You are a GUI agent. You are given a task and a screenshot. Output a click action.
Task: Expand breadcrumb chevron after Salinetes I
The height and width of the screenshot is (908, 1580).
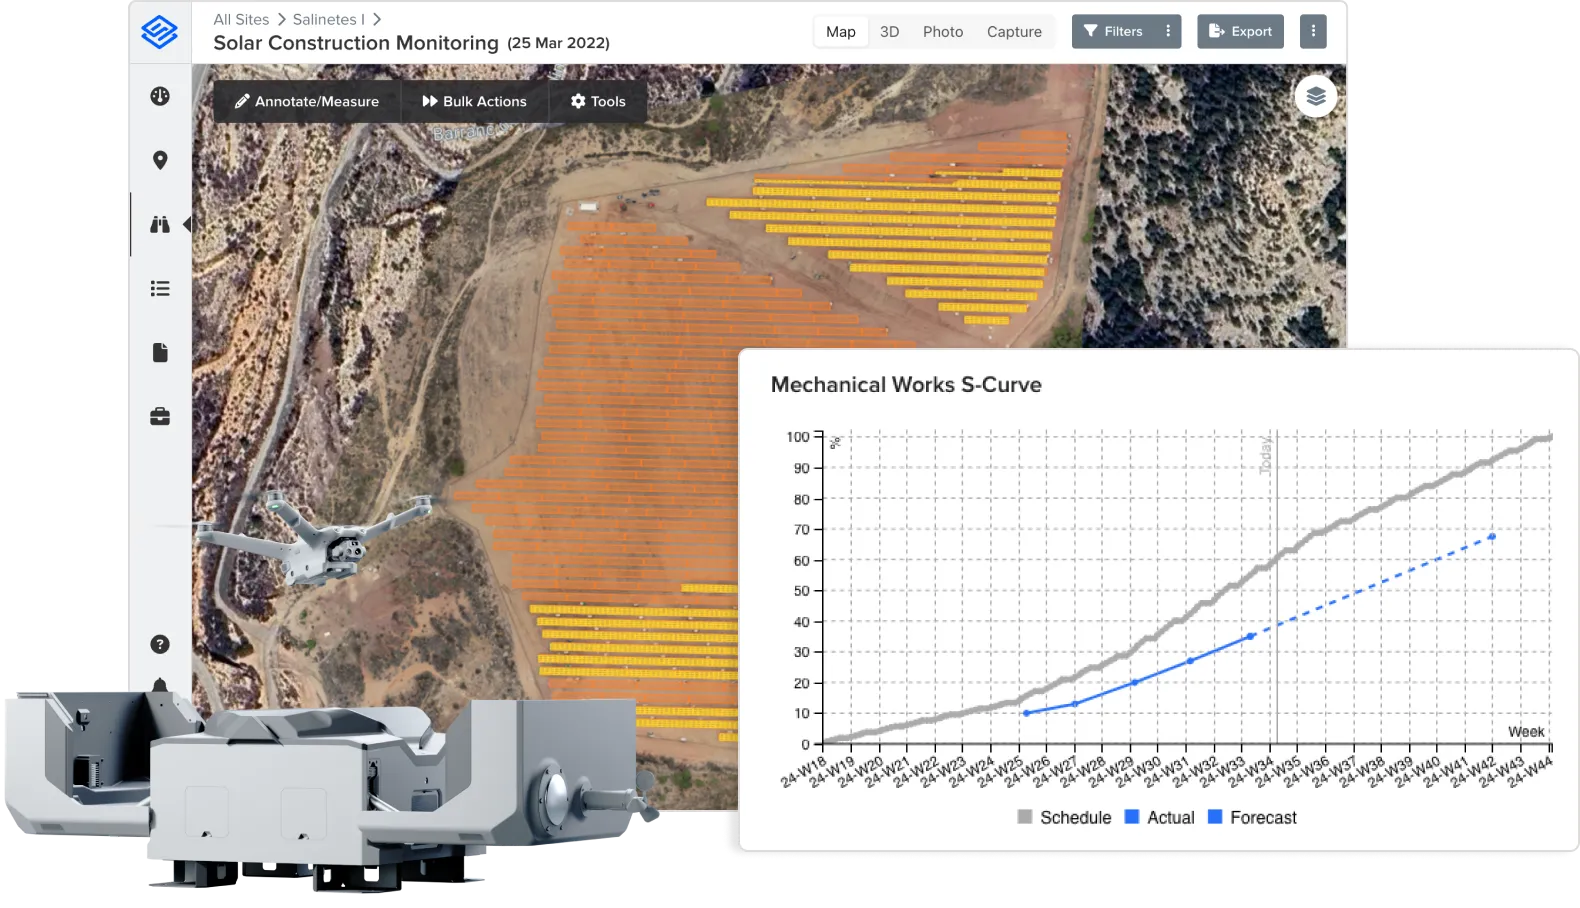point(377,19)
